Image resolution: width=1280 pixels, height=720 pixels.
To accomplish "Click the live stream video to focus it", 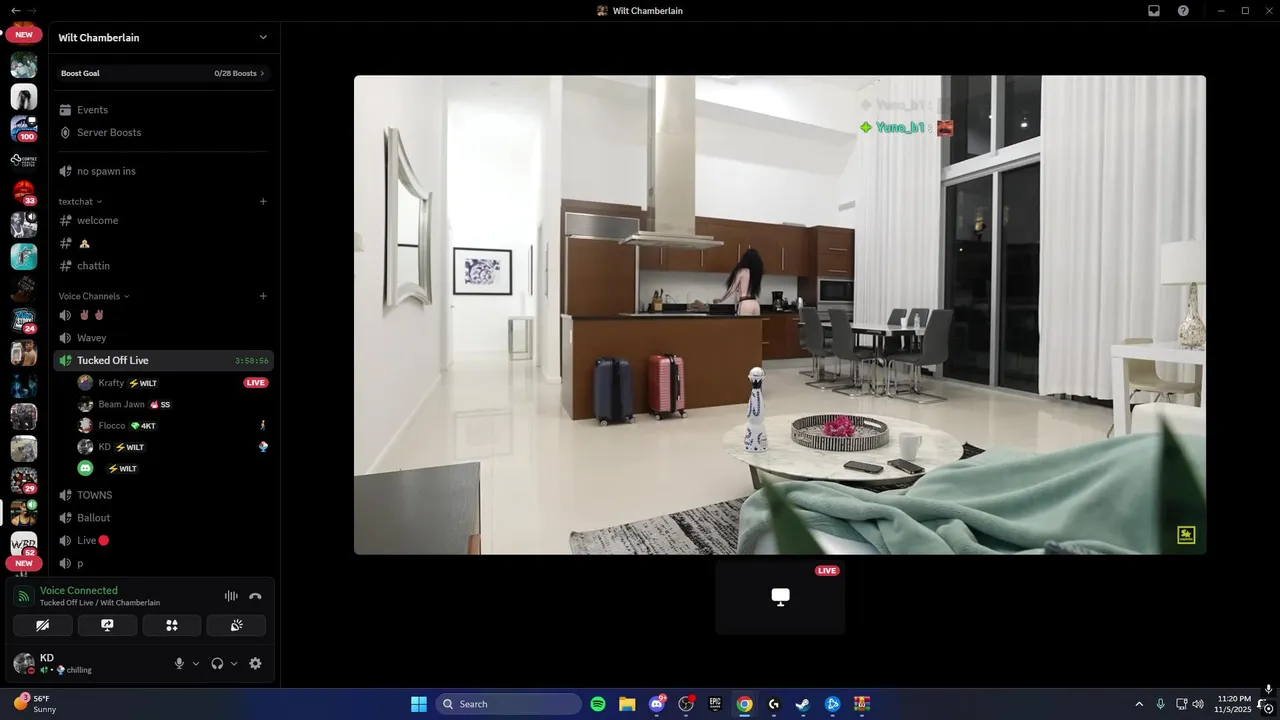I will click(780, 314).
